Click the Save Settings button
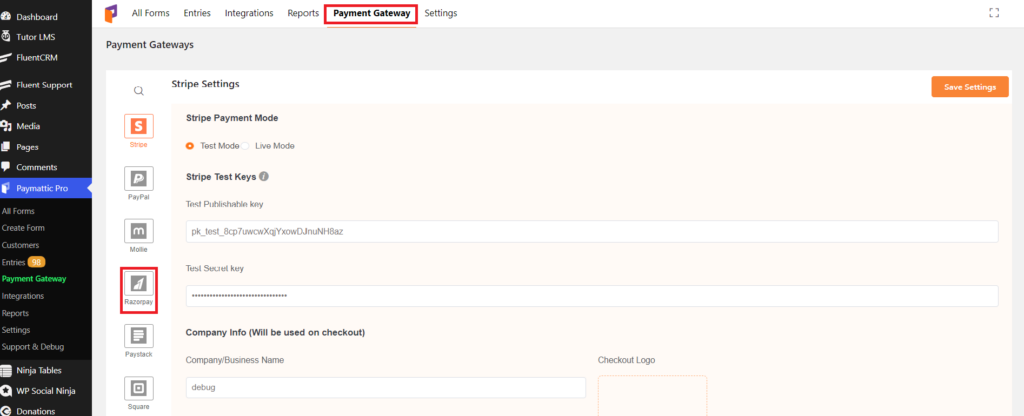The height and width of the screenshot is (416, 1024). 970,87
